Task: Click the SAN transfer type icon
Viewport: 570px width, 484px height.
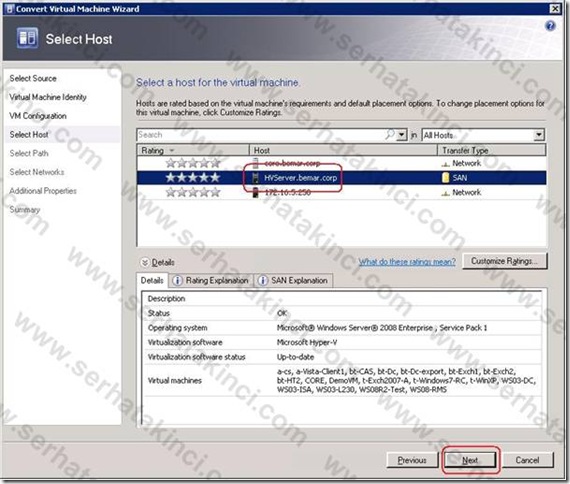Action: coord(445,178)
